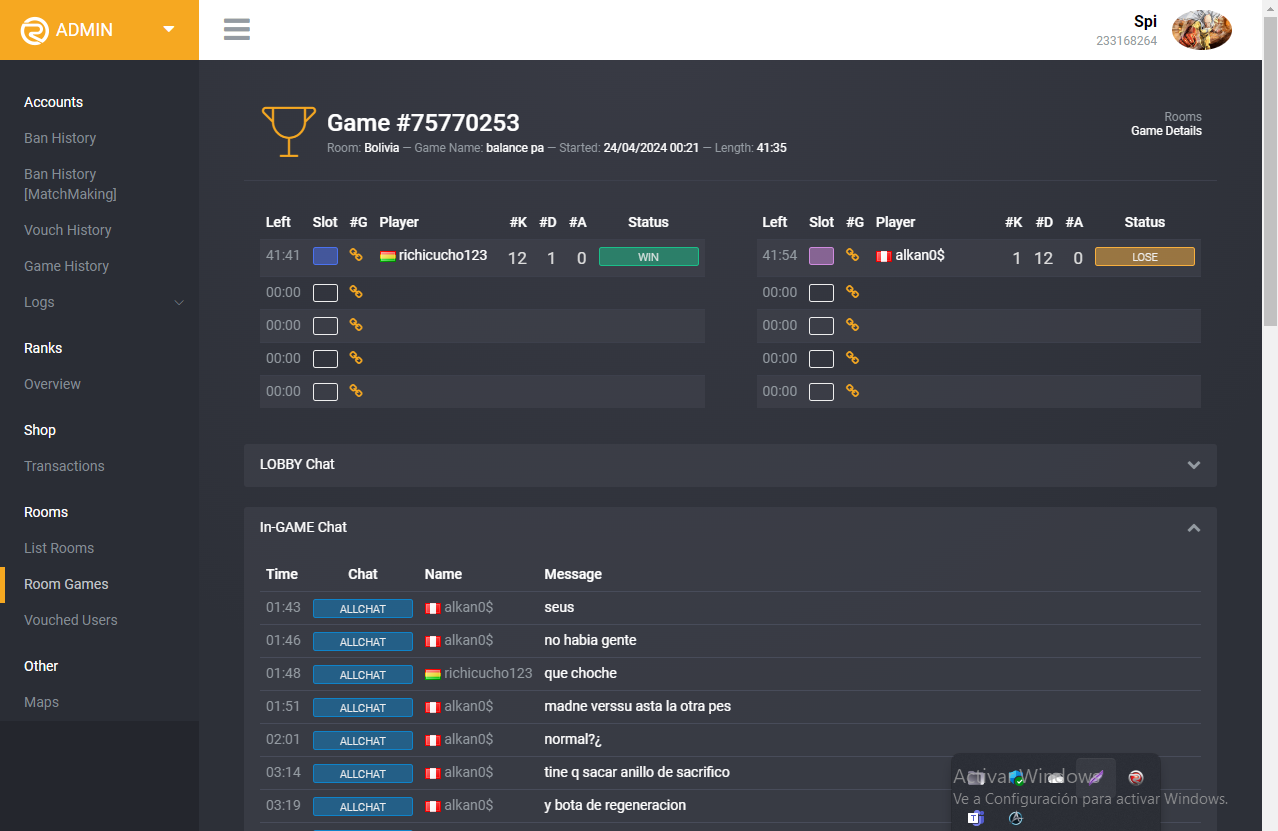Open the Rooms breadcrumb link

coord(1183,117)
